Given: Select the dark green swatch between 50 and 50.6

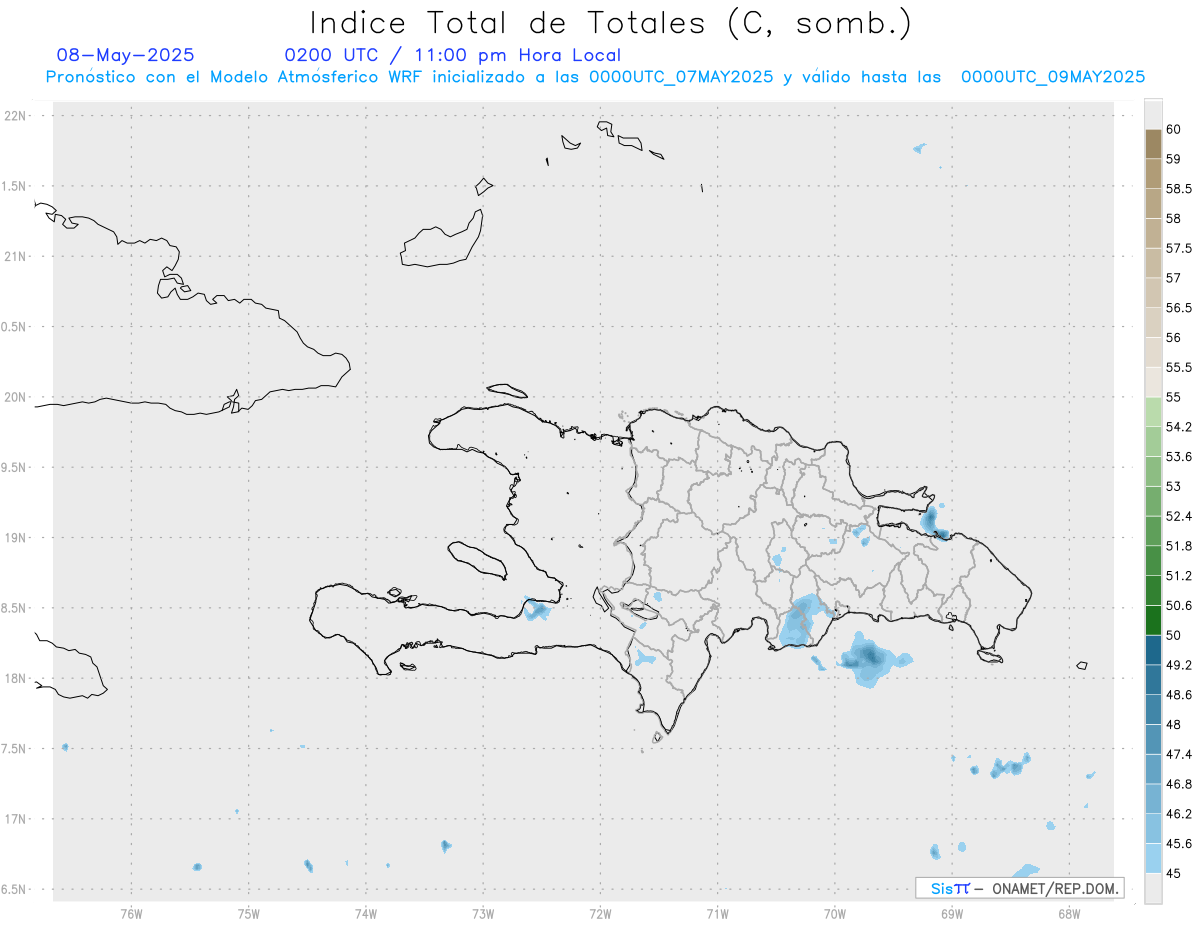Looking at the screenshot, I should coord(1153,620).
